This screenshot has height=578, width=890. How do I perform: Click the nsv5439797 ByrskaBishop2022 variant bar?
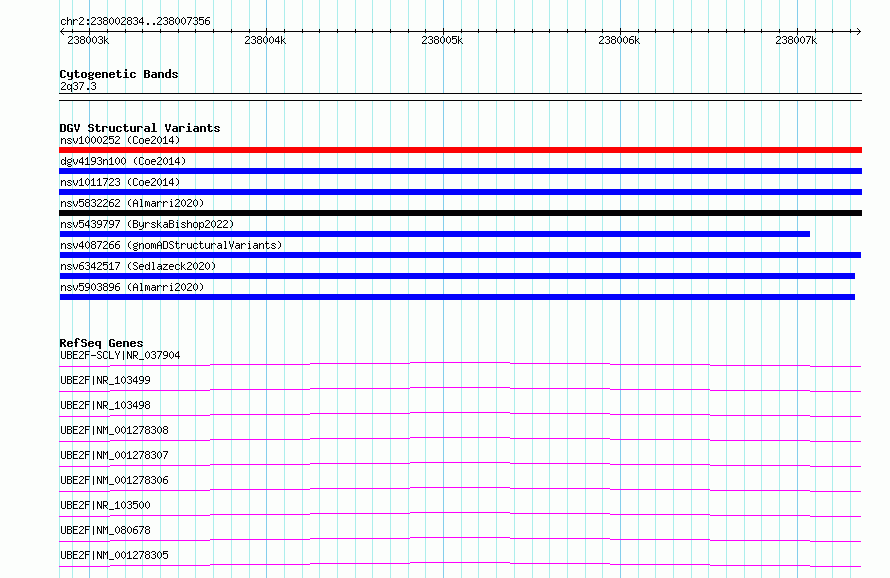[x=435, y=234]
